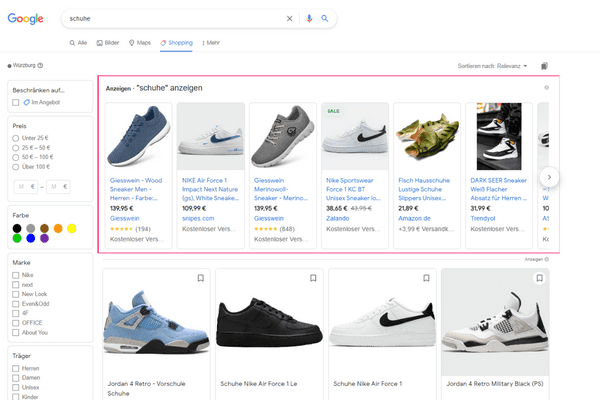Pick the green color swatch
This screenshot has width=600, height=400.
17,238
